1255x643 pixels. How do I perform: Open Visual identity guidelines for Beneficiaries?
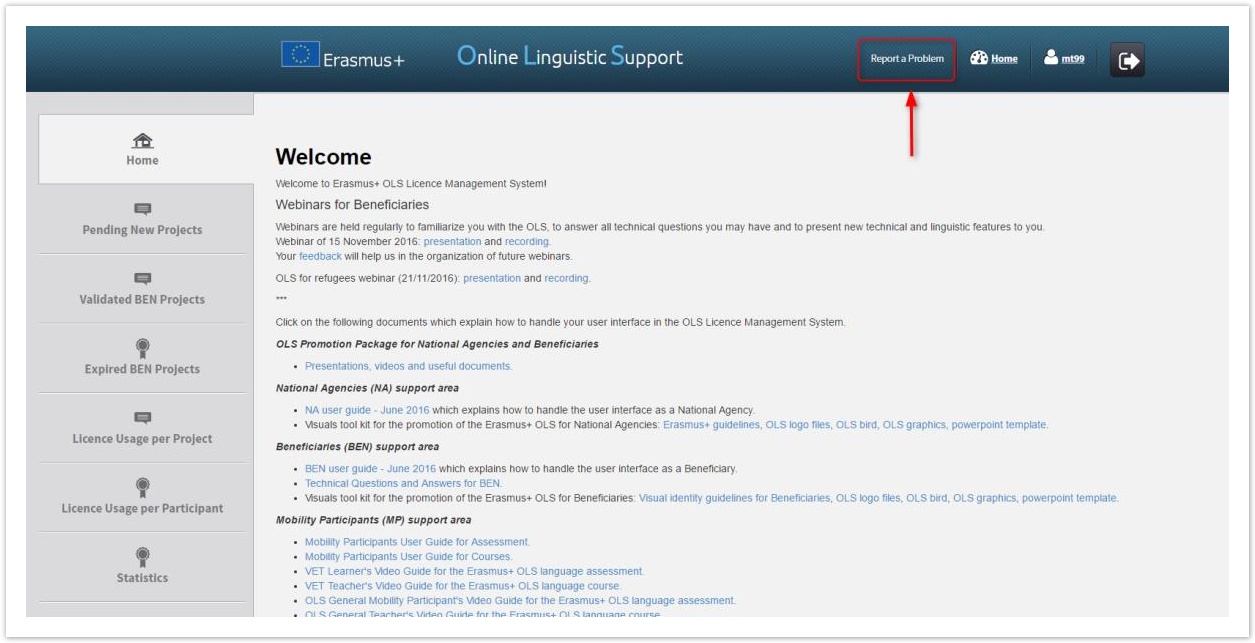pos(734,498)
